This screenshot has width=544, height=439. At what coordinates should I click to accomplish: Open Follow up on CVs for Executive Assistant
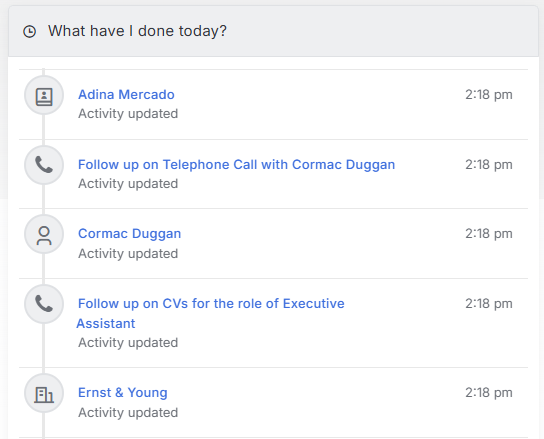(x=211, y=313)
